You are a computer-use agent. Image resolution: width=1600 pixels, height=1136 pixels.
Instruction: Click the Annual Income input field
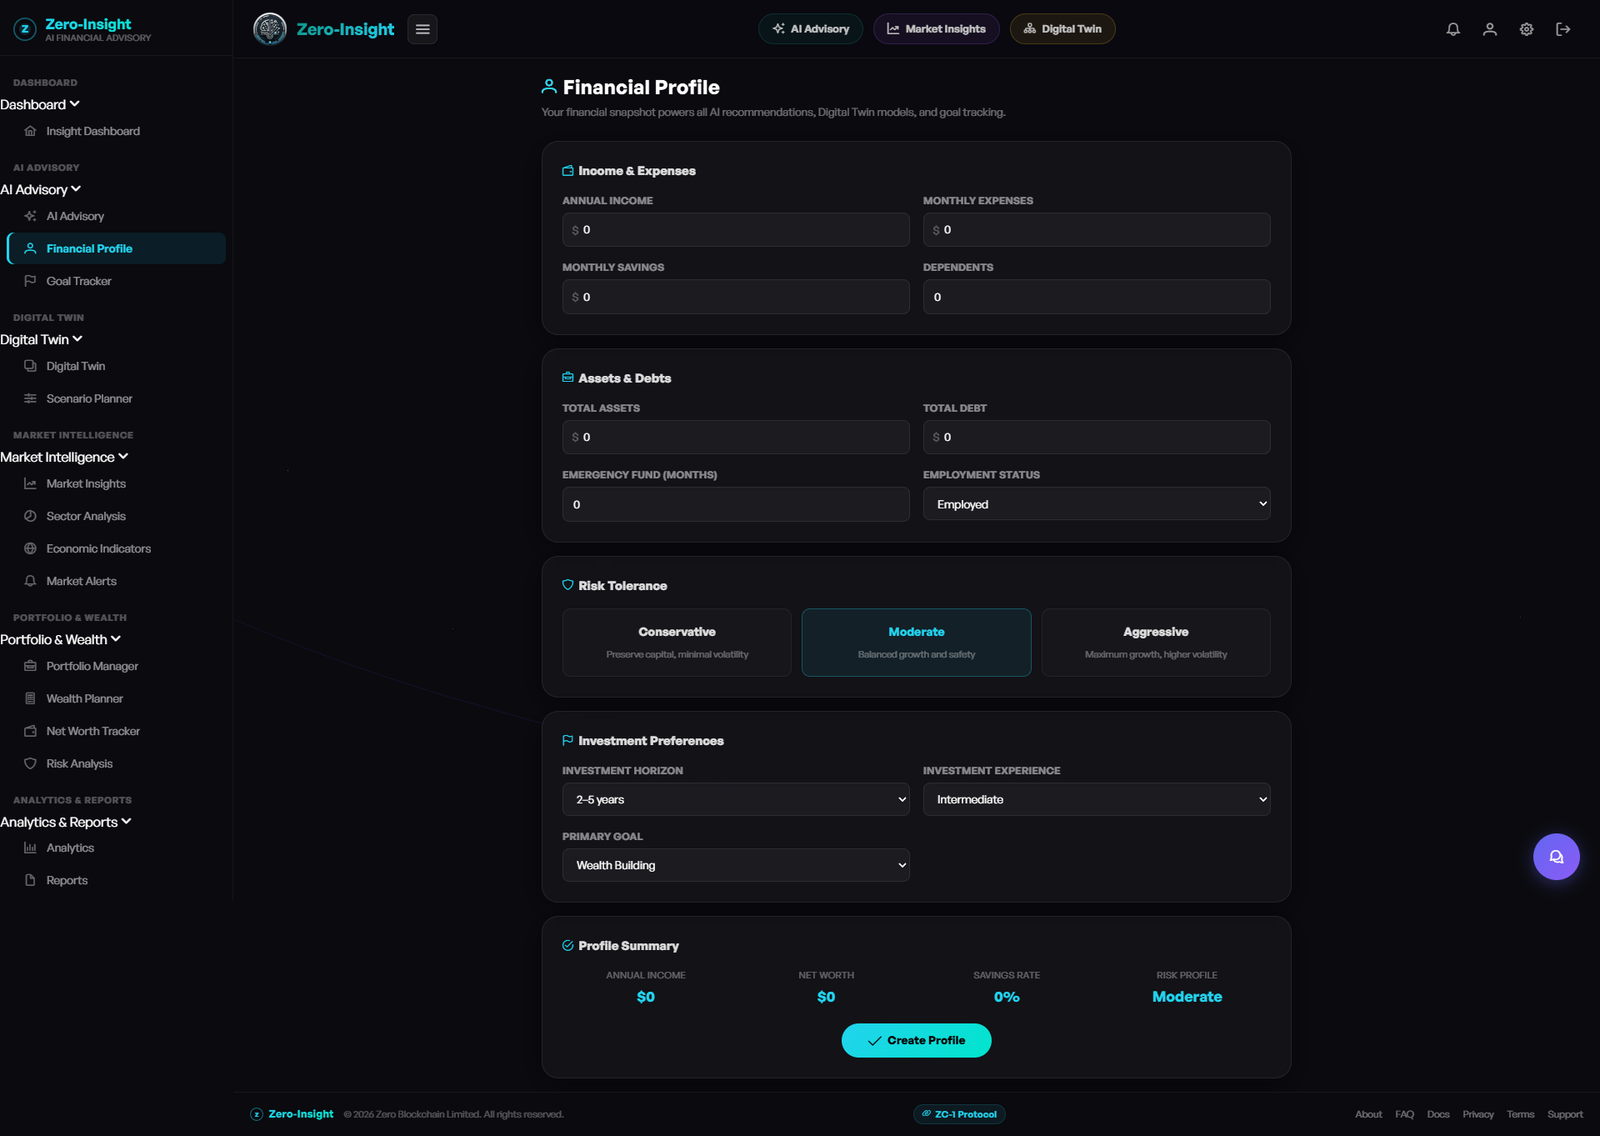[736, 230]
